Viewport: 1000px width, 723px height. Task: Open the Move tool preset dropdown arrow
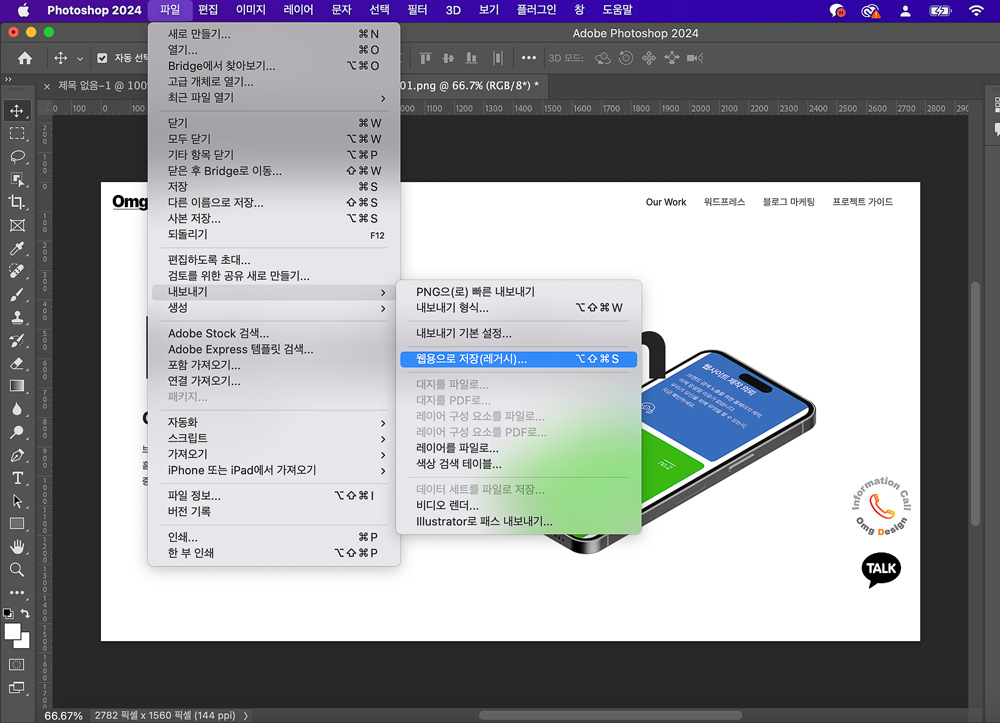[80, 59]
